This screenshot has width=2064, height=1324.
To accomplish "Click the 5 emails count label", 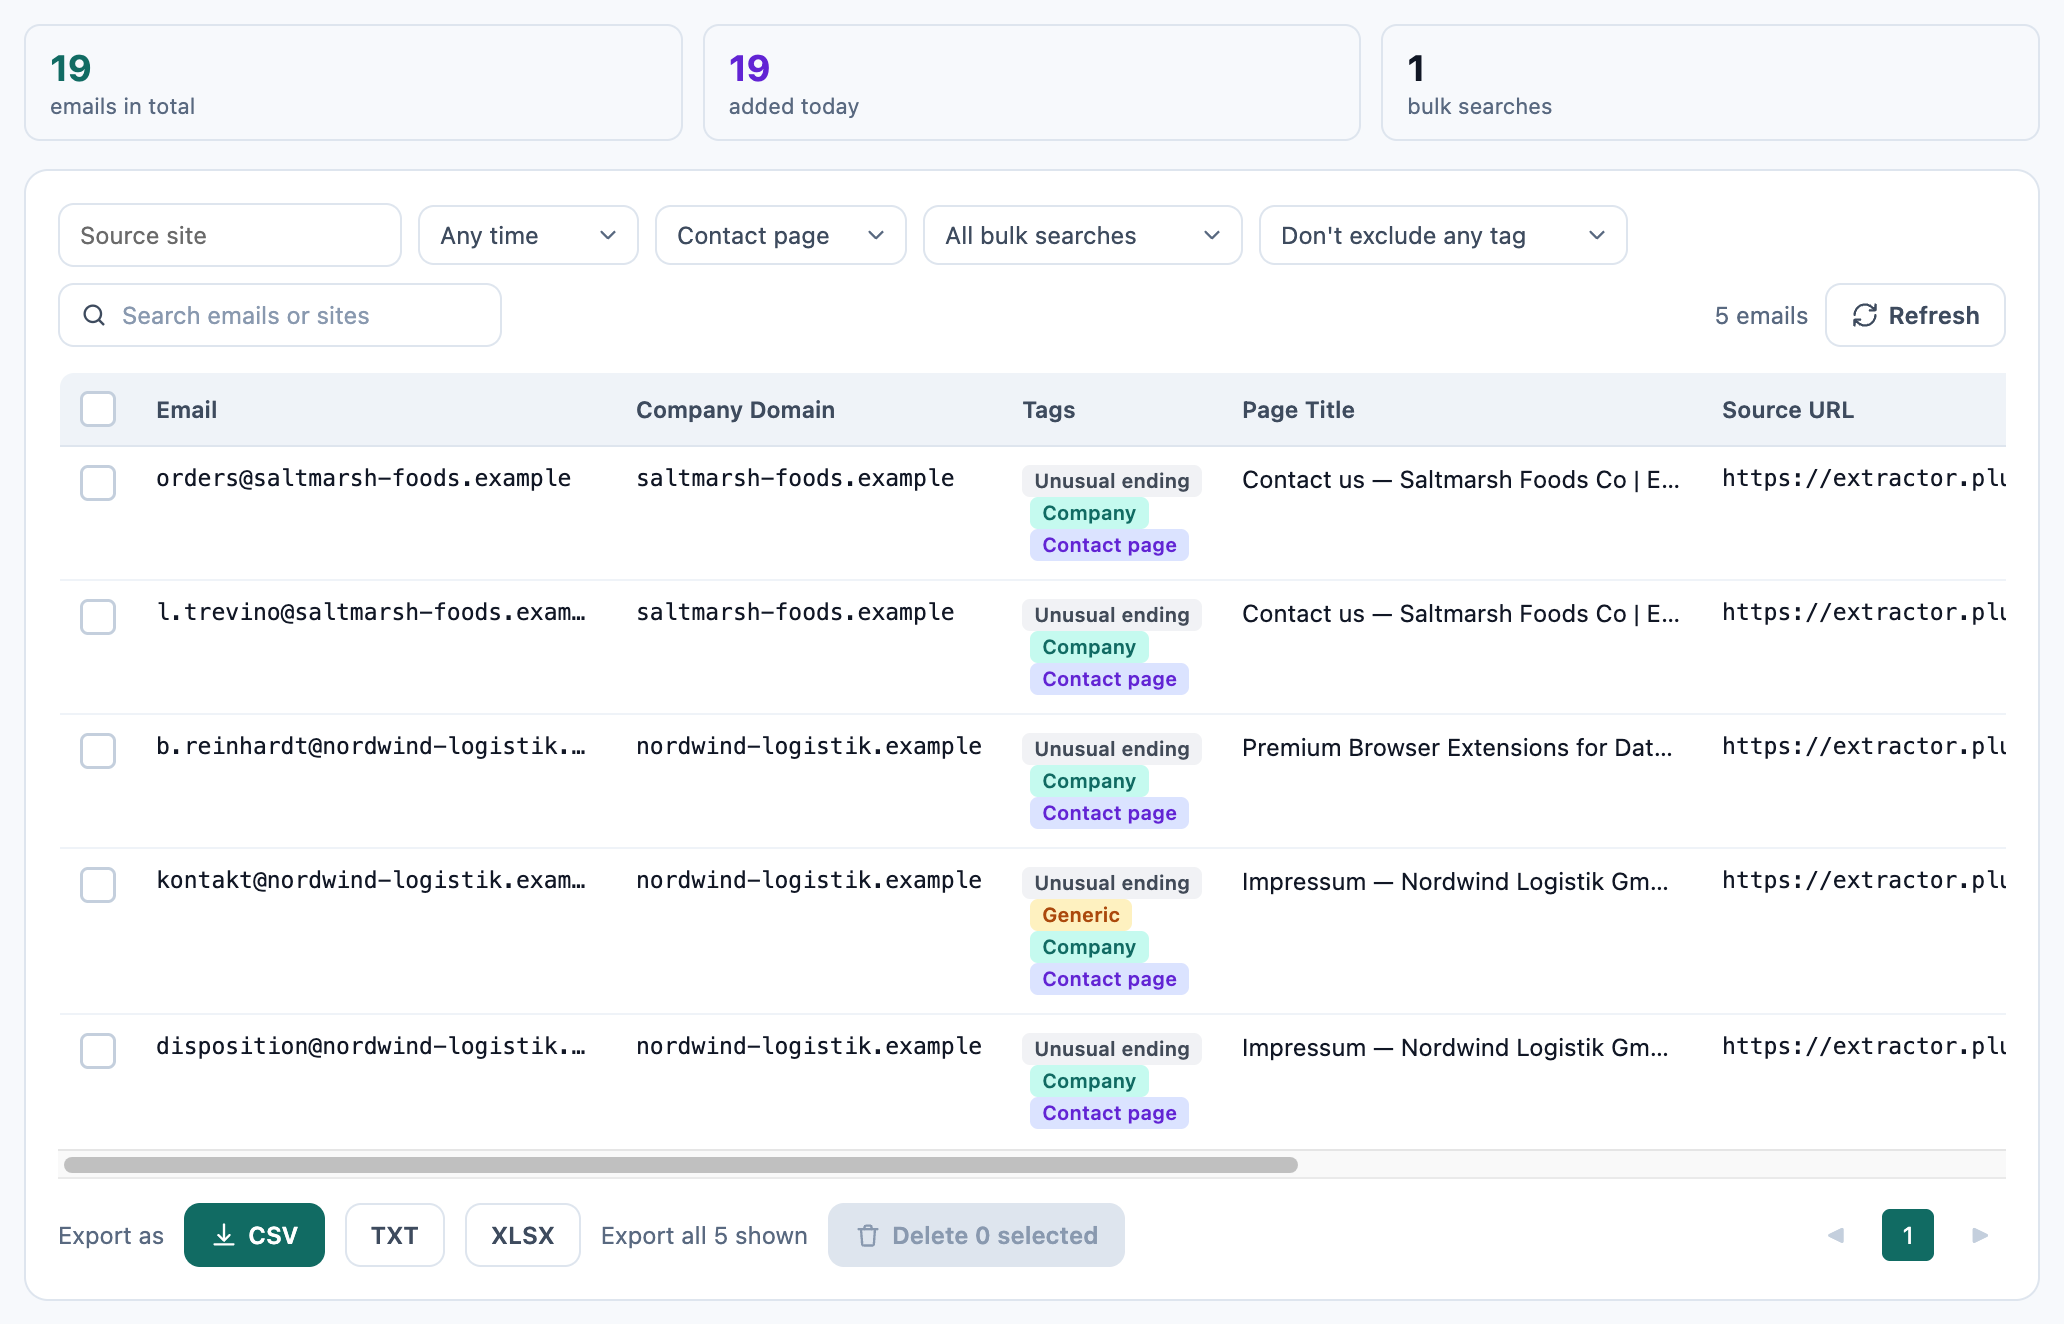I will [x=1761, y=316].
